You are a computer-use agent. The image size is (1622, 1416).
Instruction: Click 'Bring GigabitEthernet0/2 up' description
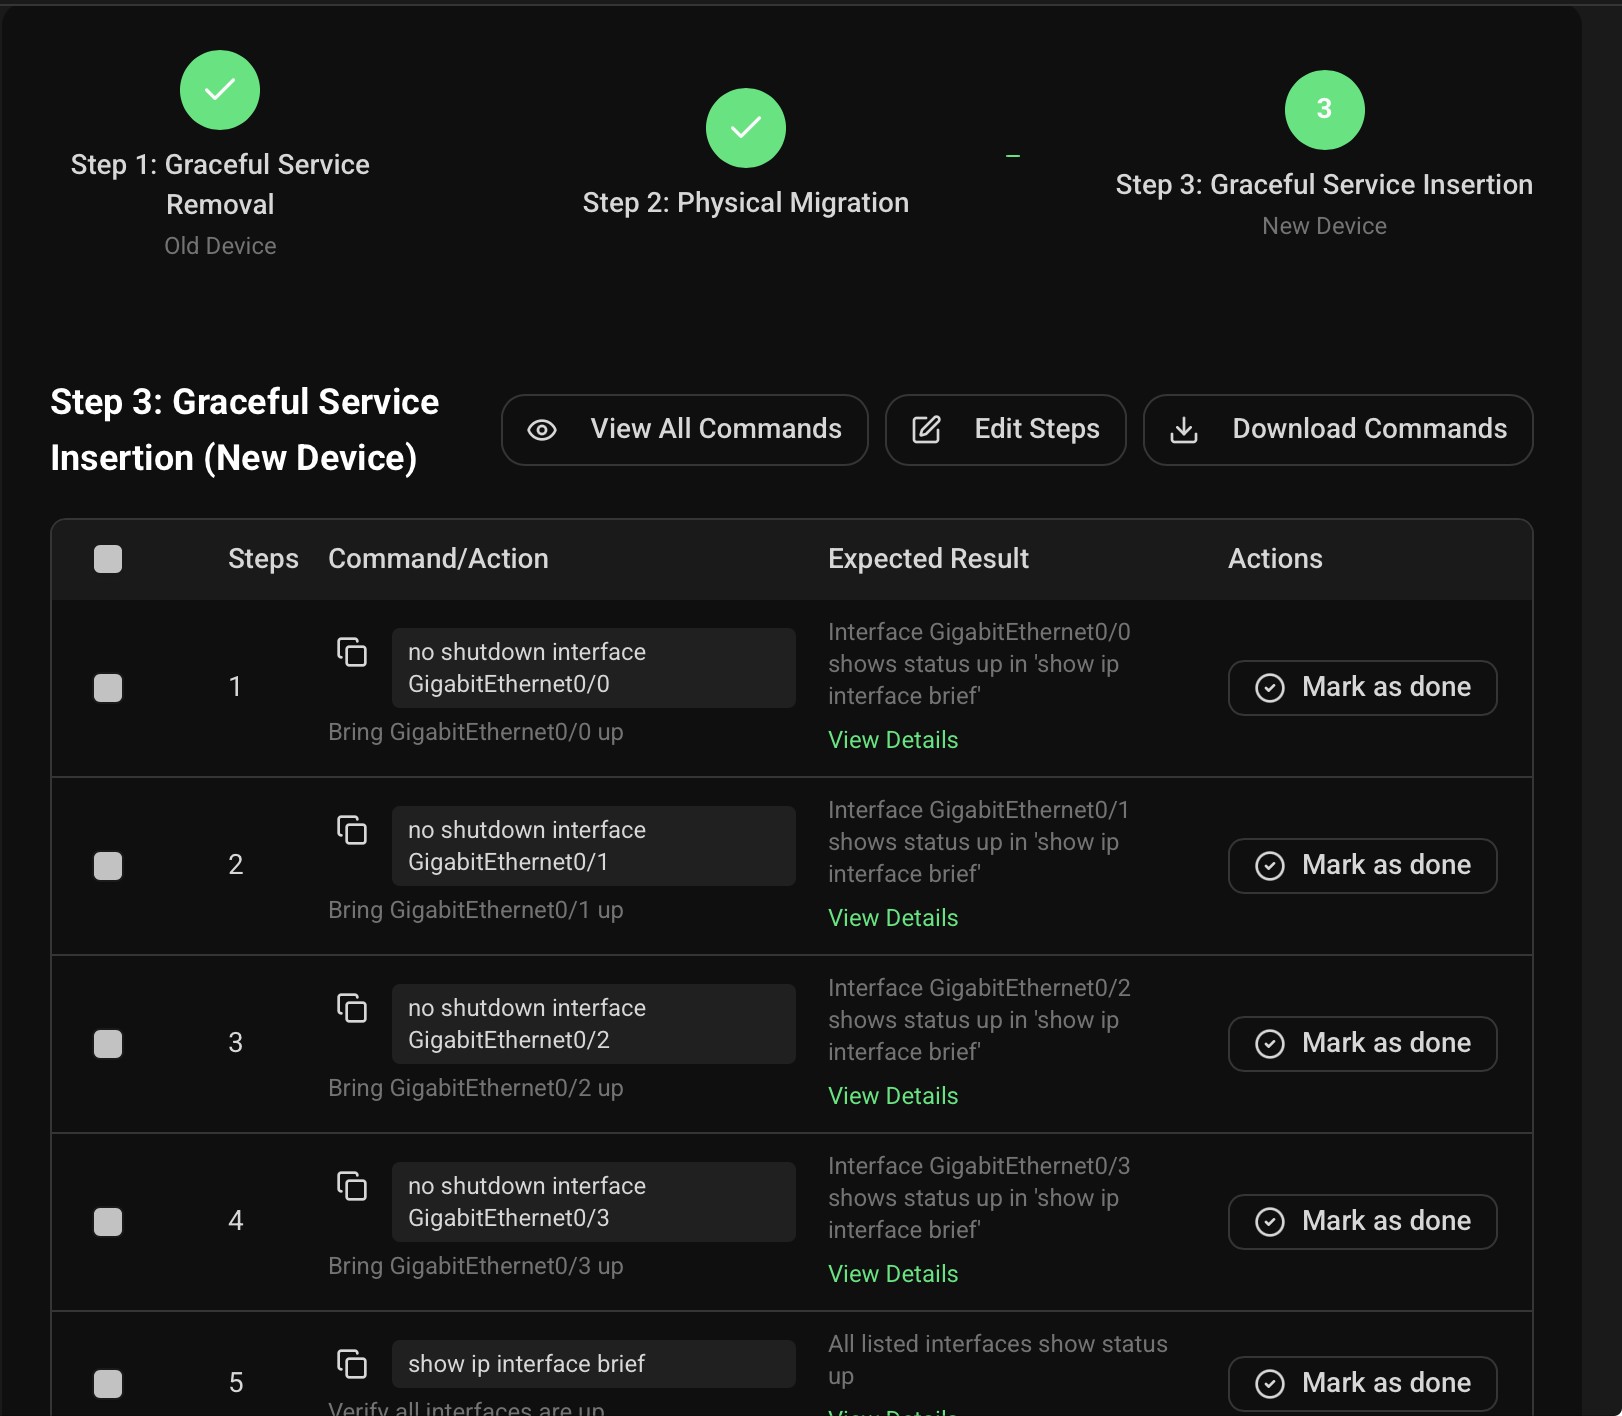tap(476, 1088)
